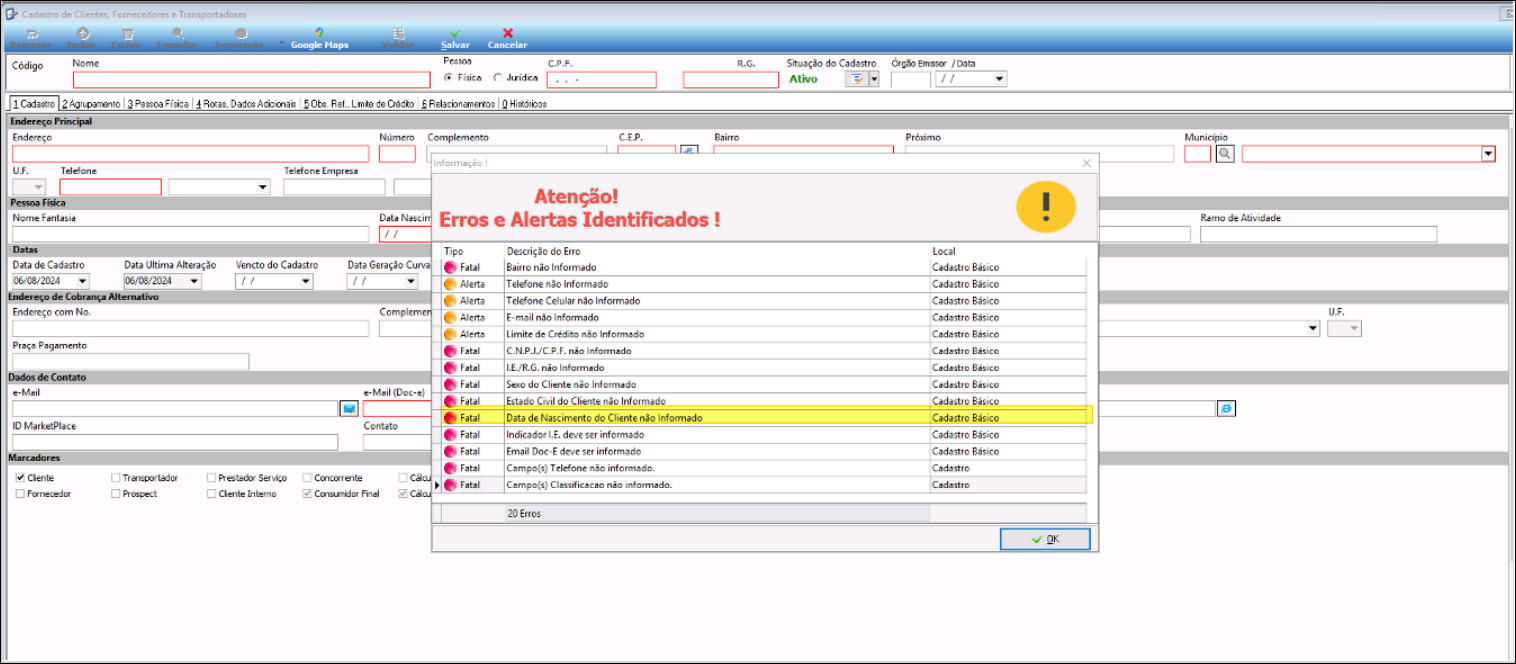This screenshot has width=1516, height=664.
Task: Click the Situação do Cadastro edit icon
Action: [x=857, y=80]
